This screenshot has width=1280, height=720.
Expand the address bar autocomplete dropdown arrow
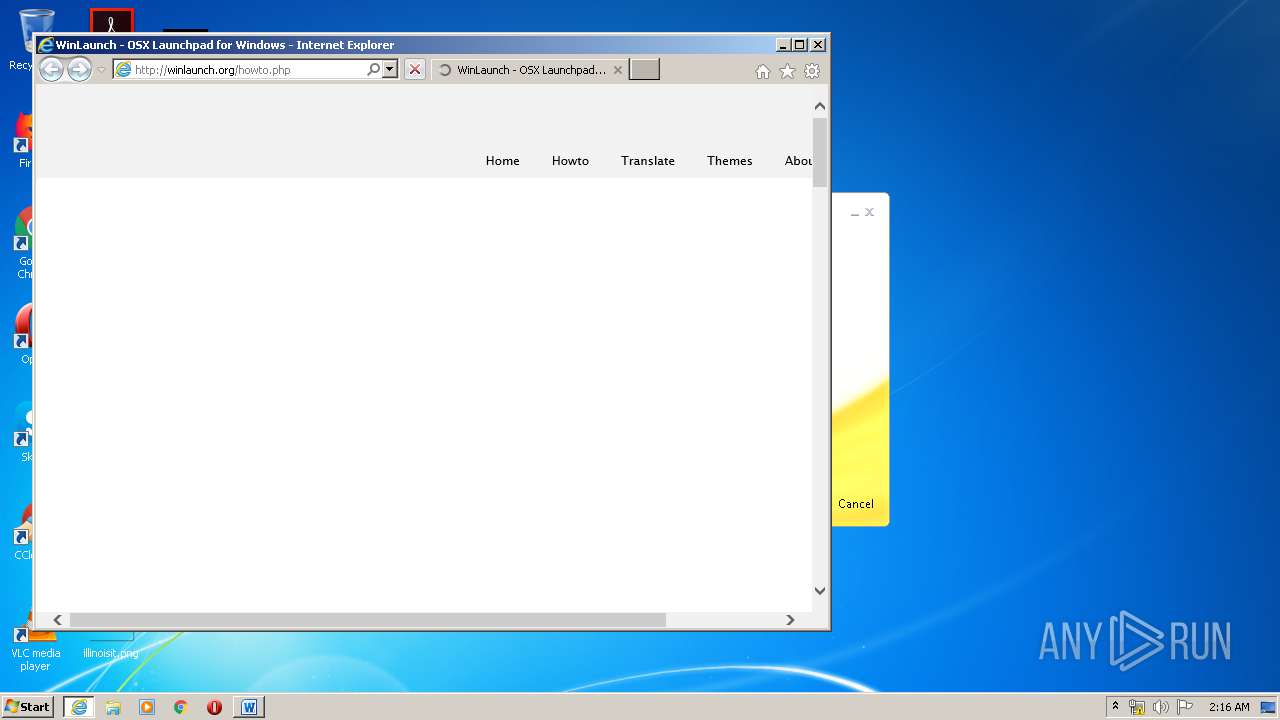click(390, 70)
